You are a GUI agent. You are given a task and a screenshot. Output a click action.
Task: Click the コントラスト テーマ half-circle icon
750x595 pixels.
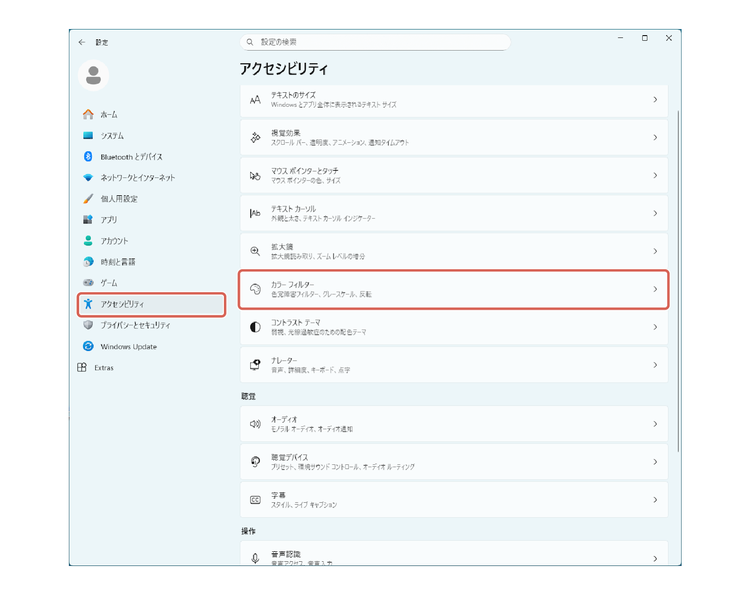255,327
